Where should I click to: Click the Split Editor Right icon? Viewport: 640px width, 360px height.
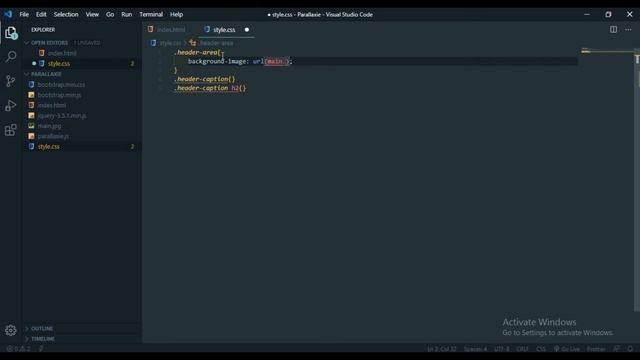(613, 29)
